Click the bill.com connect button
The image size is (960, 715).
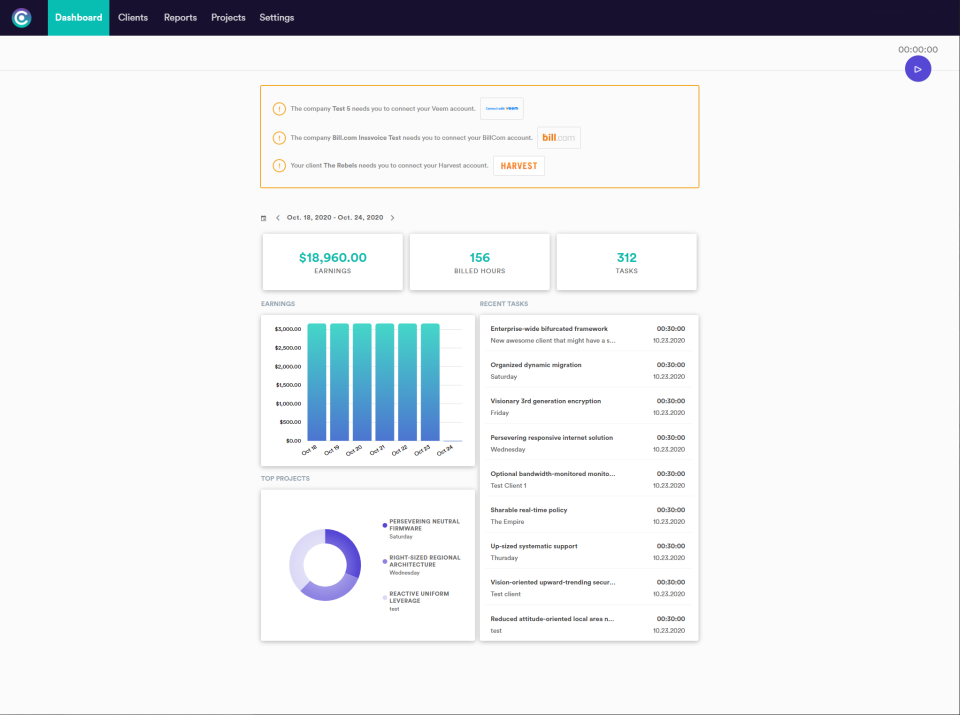tap(558, 137)
